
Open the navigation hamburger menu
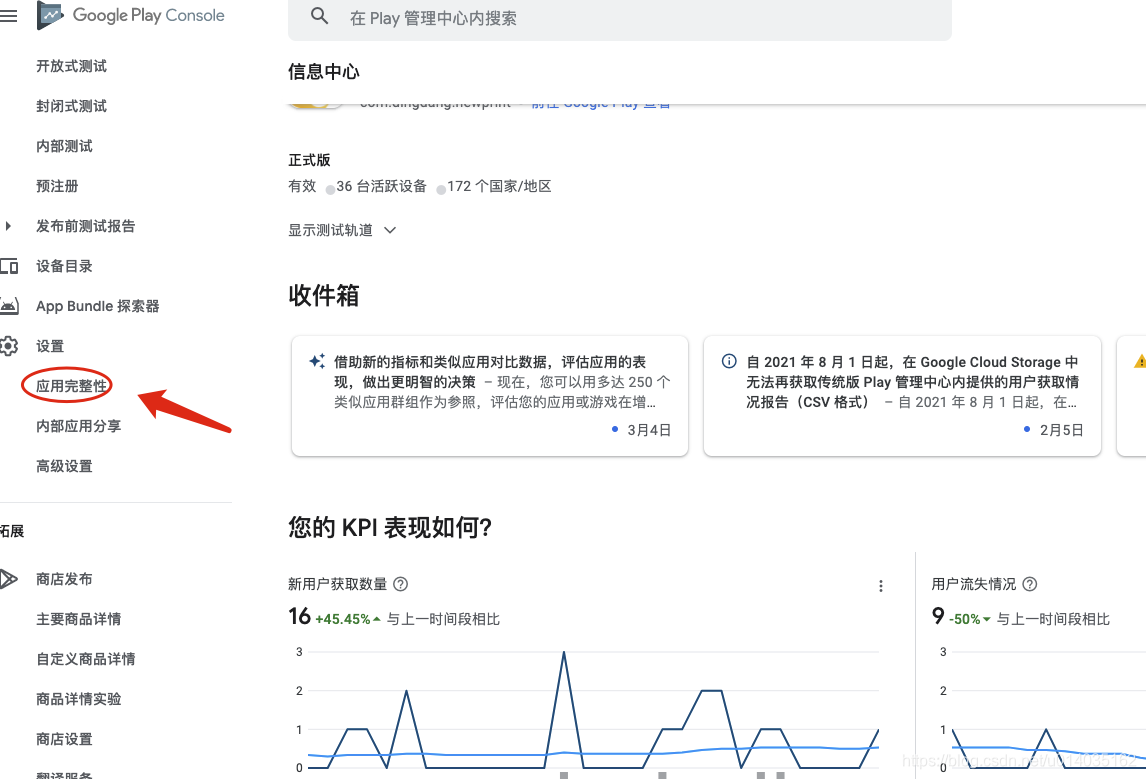pos(10,16)
